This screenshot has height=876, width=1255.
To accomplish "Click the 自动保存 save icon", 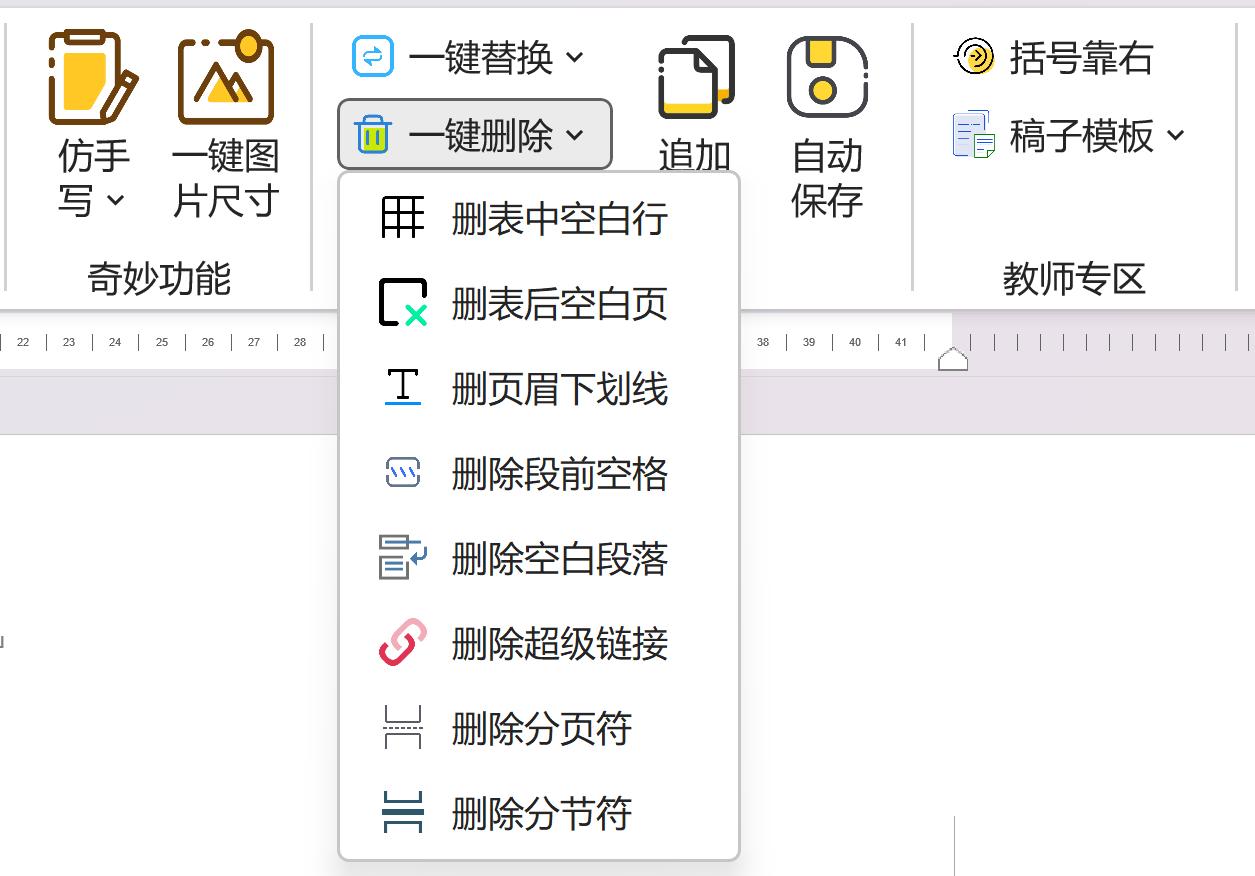I will [828, 75].
